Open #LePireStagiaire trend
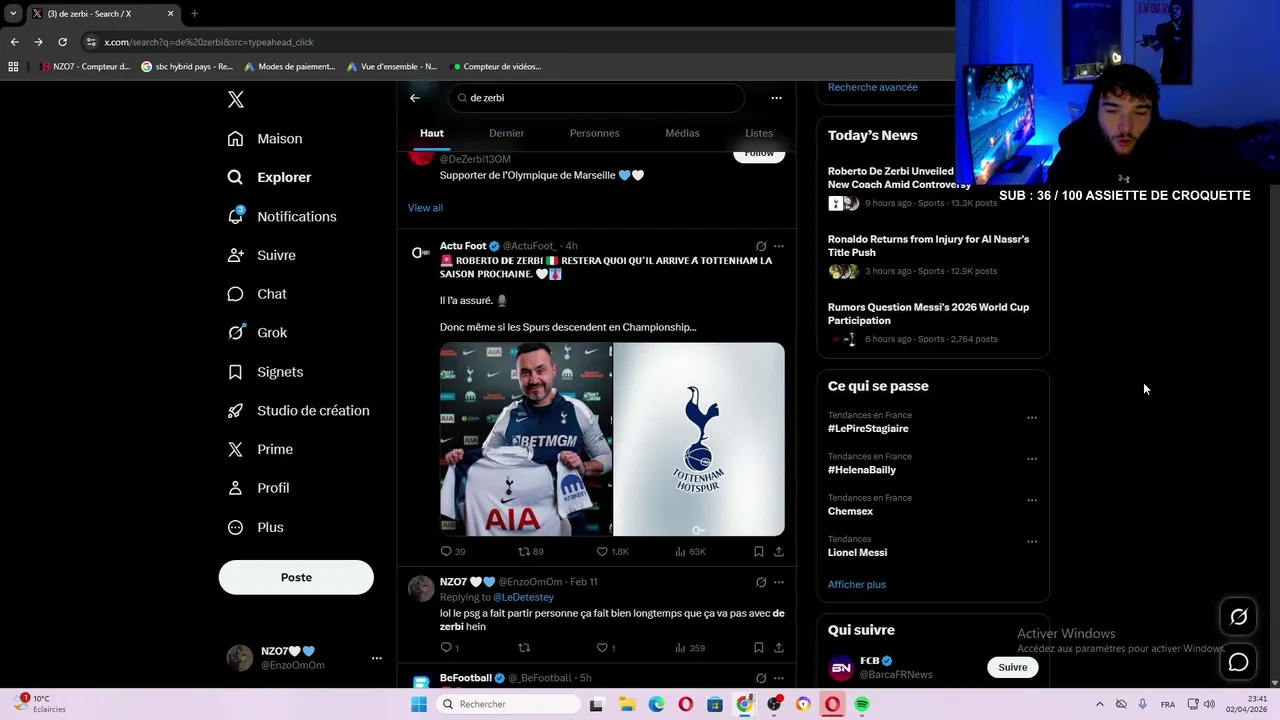Viewport: 1280px width, 720px height. coord(868,428)
